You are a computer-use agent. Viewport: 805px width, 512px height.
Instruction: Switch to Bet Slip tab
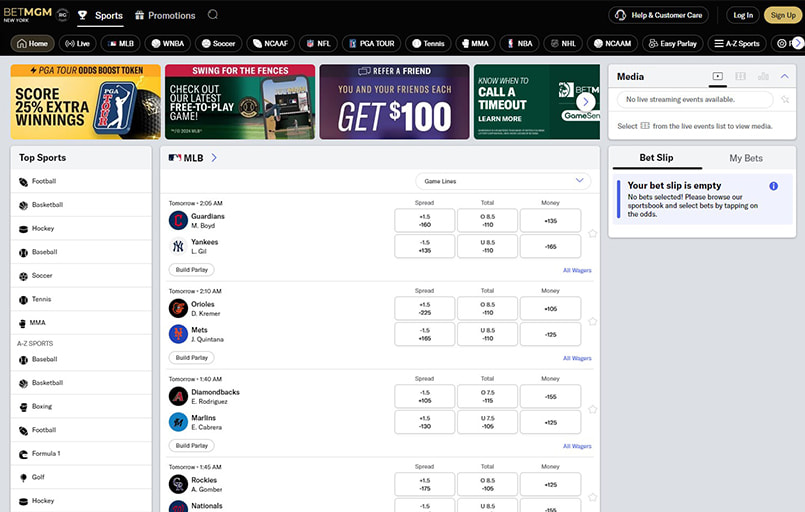coord(656,158)
